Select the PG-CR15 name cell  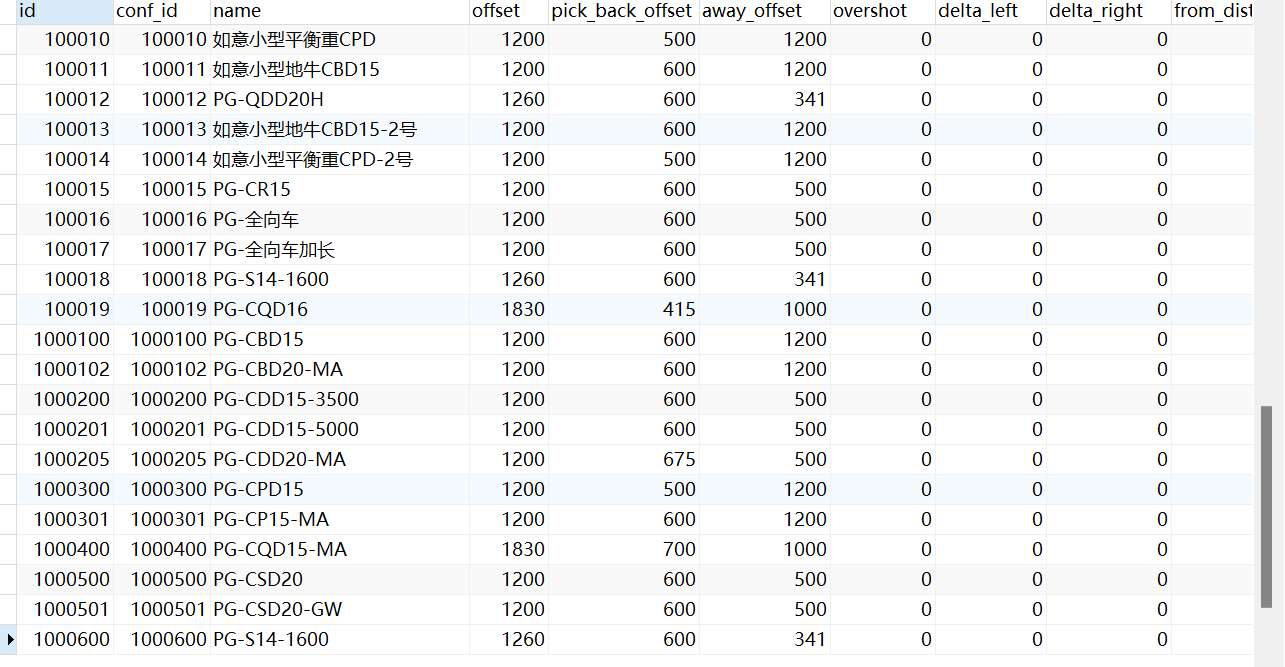[x=340, y=189]
